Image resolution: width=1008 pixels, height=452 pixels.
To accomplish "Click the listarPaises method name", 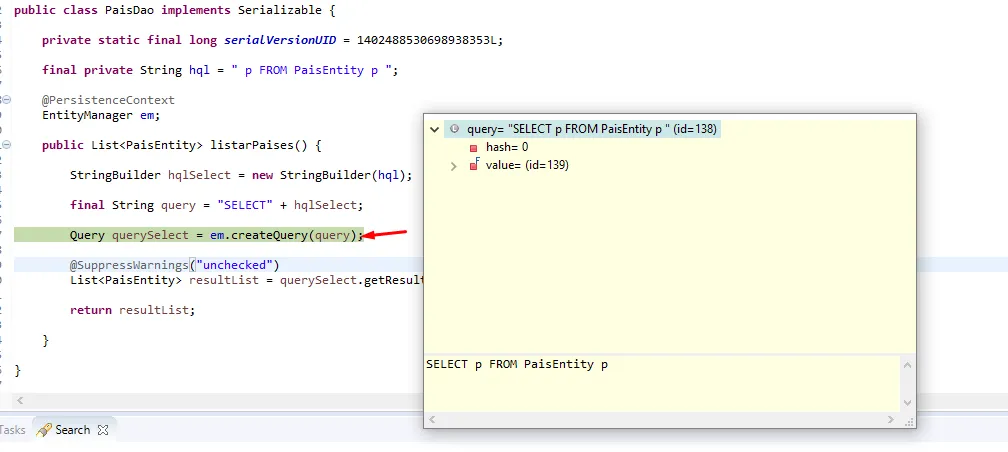I will click(252, 145).
